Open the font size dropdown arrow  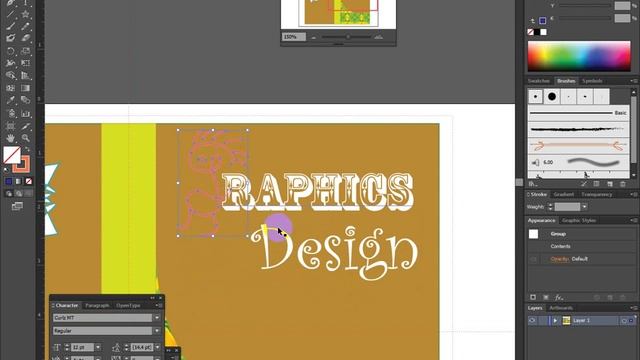coord(98,347)
